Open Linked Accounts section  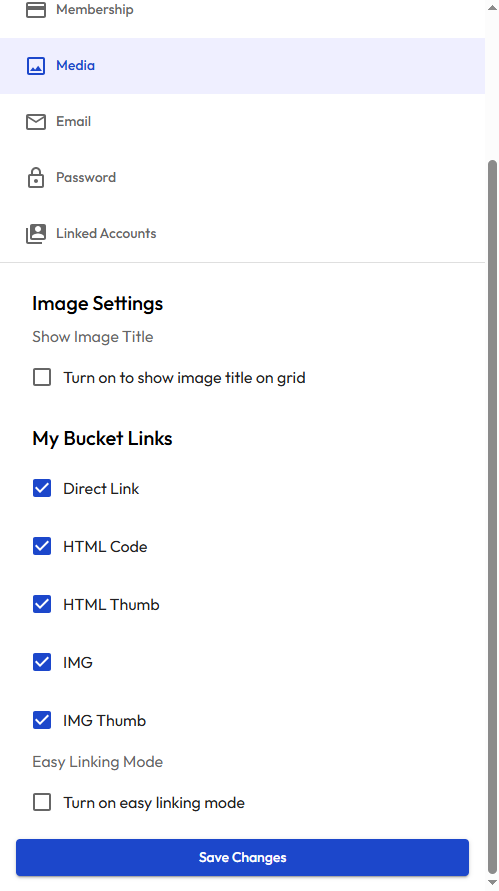click(242, 234)
